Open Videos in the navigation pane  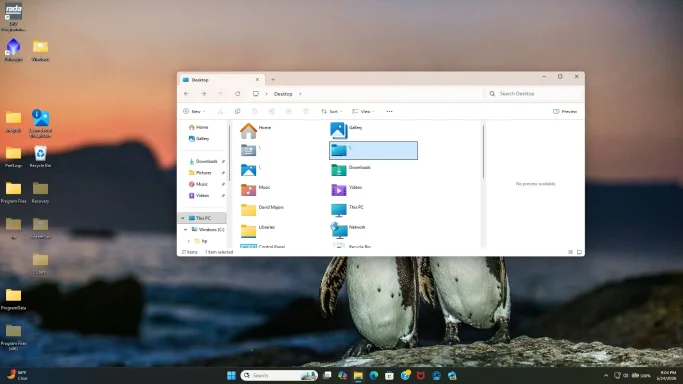coord(199,195)
